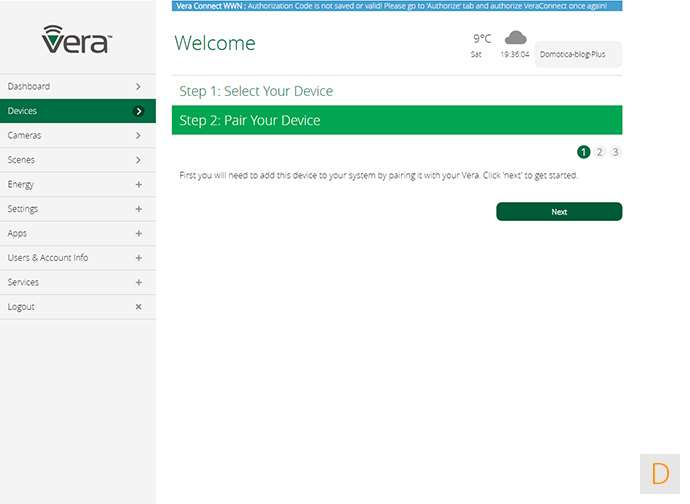
Task: Jump to wizard step 2 circle
Action: (599, 152)
